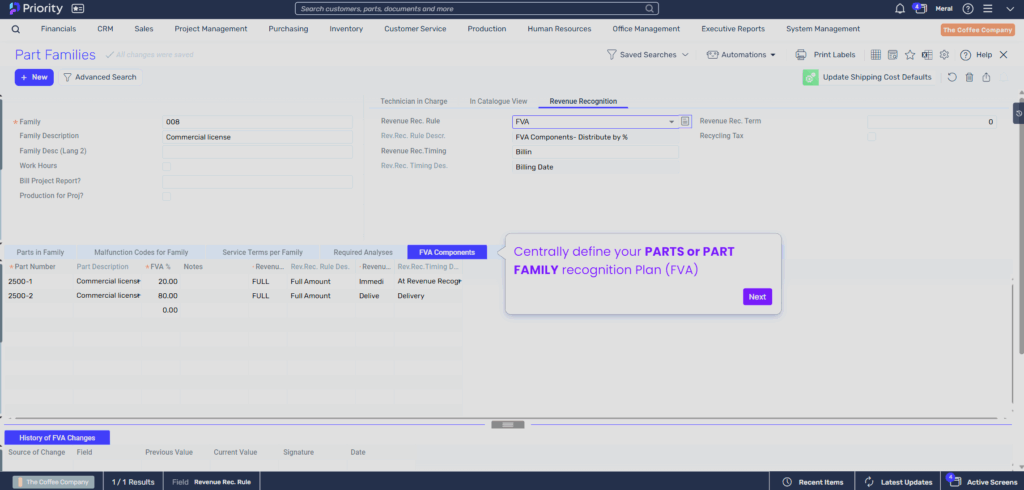Click the Bill Project Report? field
The height and width of the screenshot is (490, 1024).
(257, 182)
